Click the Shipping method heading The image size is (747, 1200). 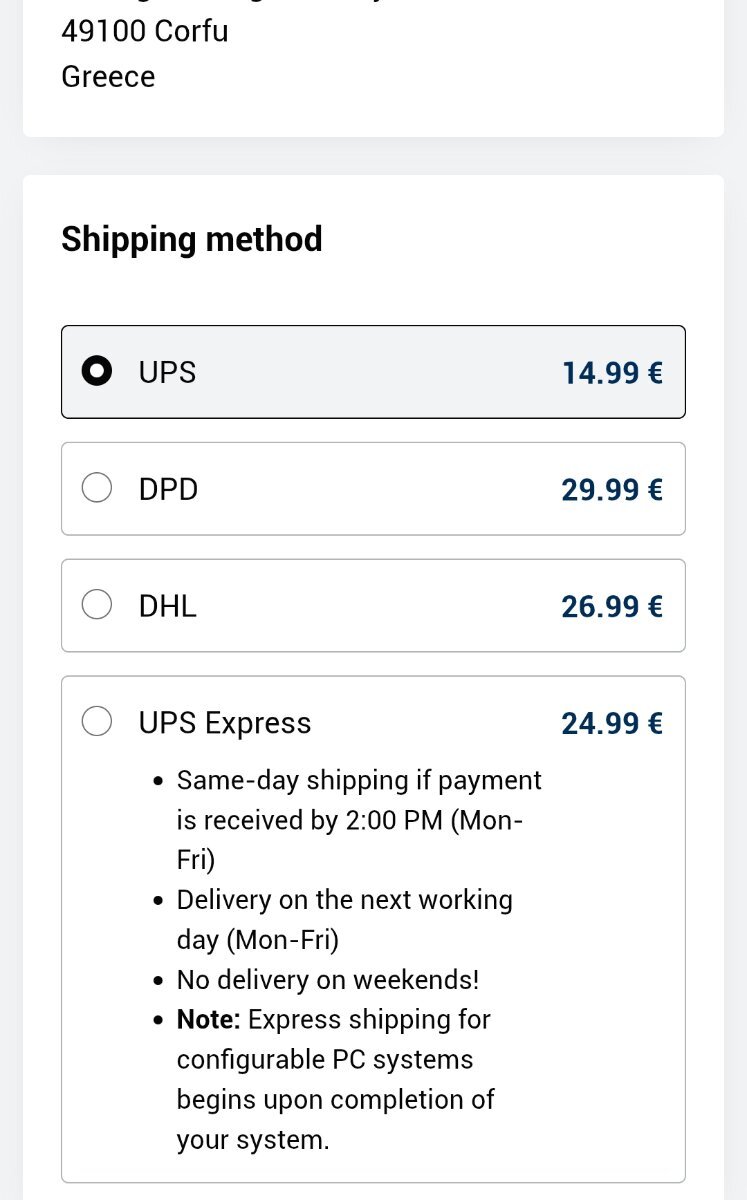pos(192,240)
